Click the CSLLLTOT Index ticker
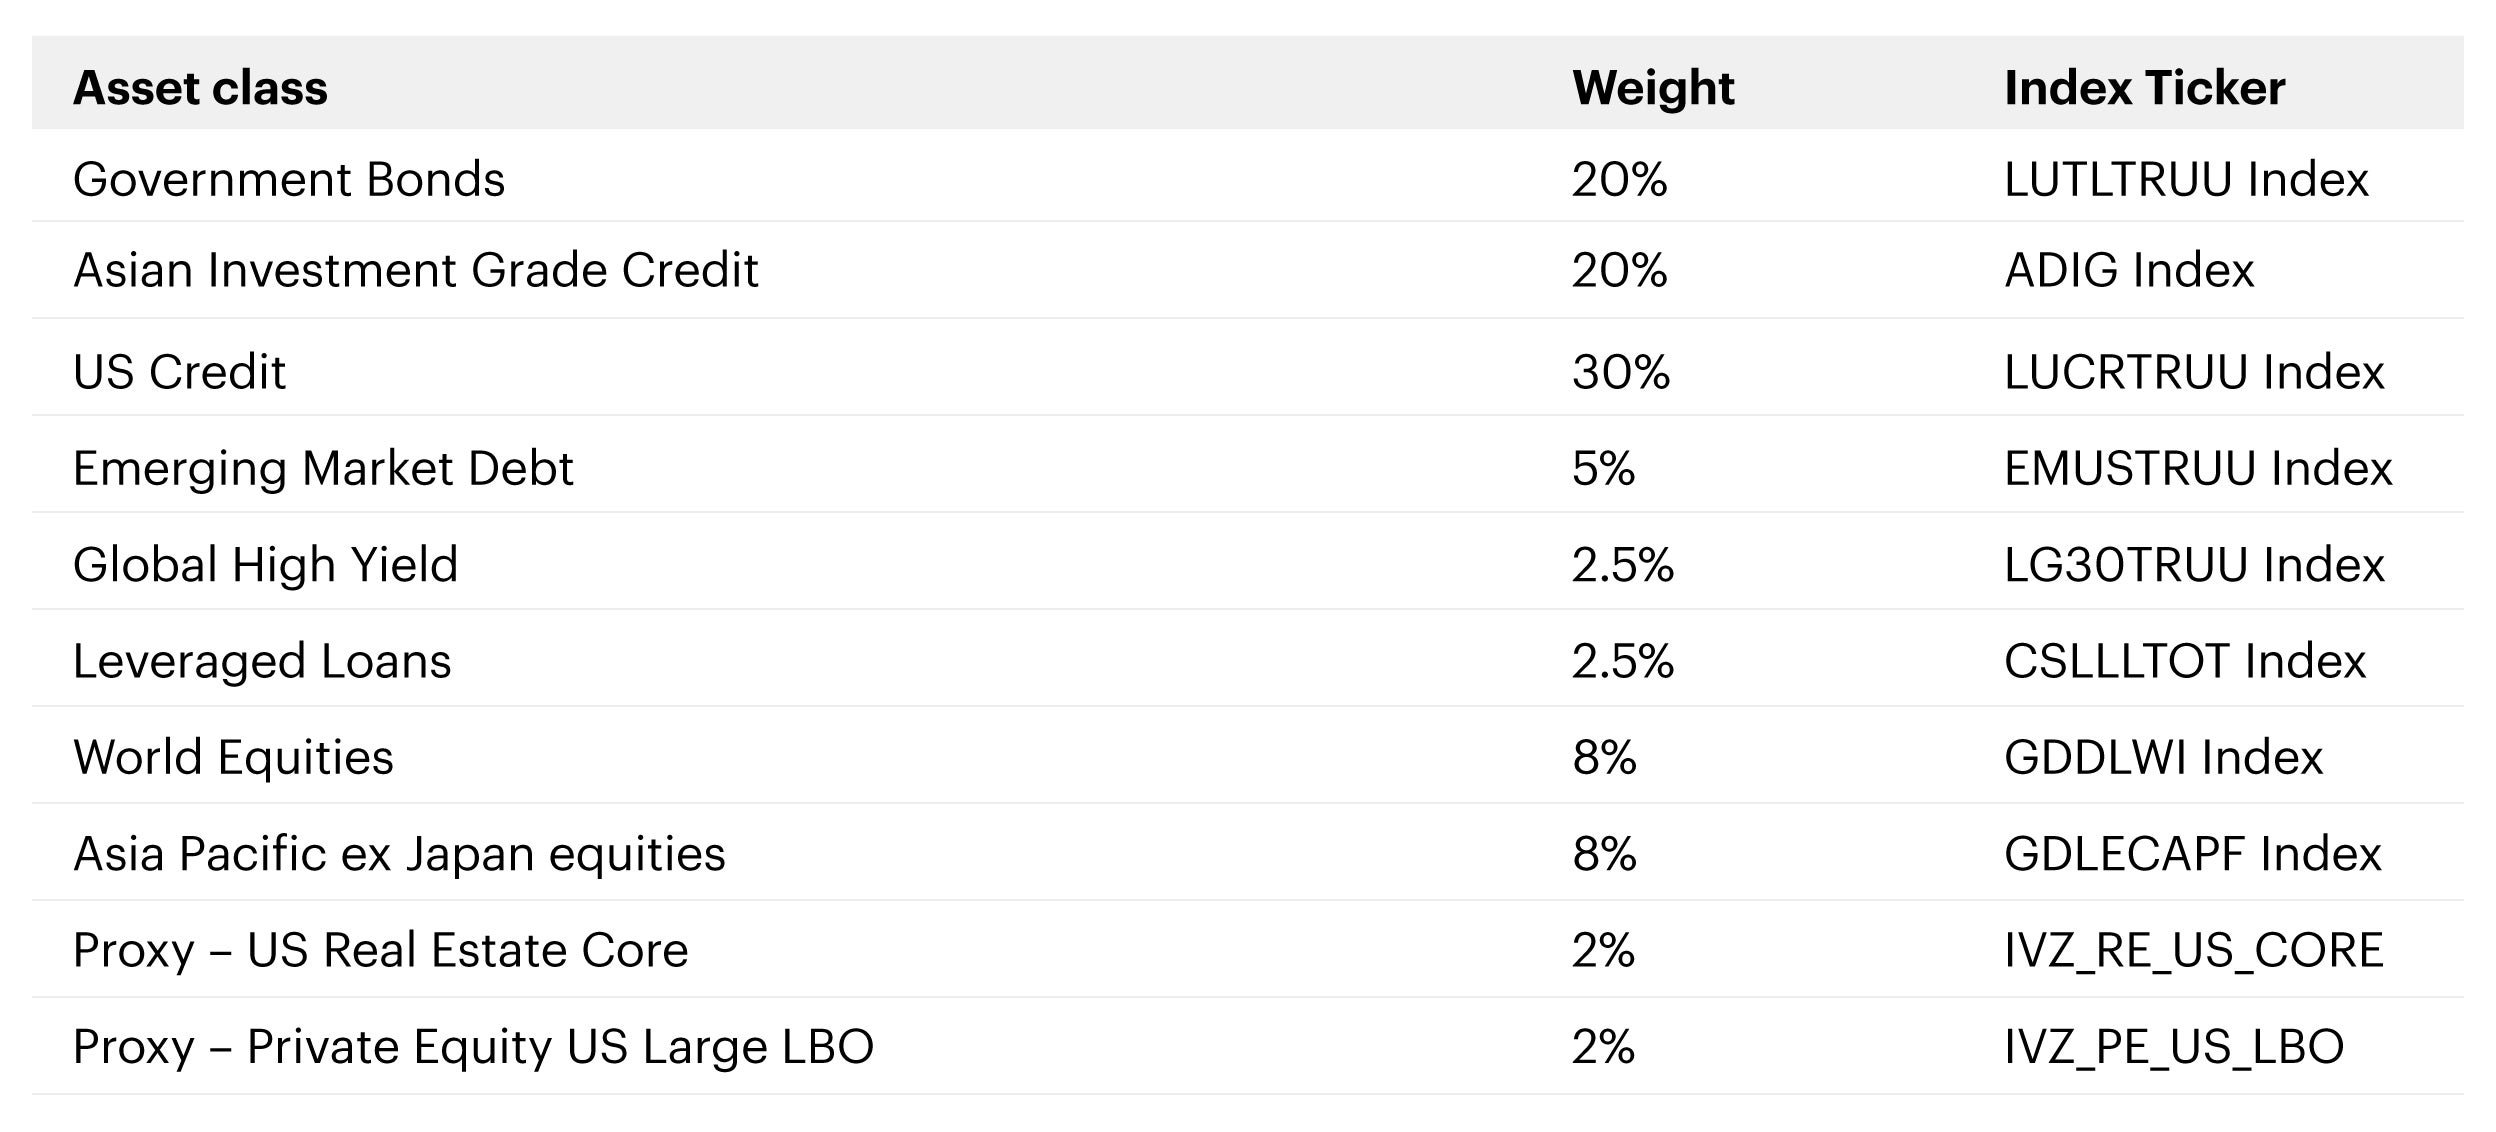 coord(2185,661)
